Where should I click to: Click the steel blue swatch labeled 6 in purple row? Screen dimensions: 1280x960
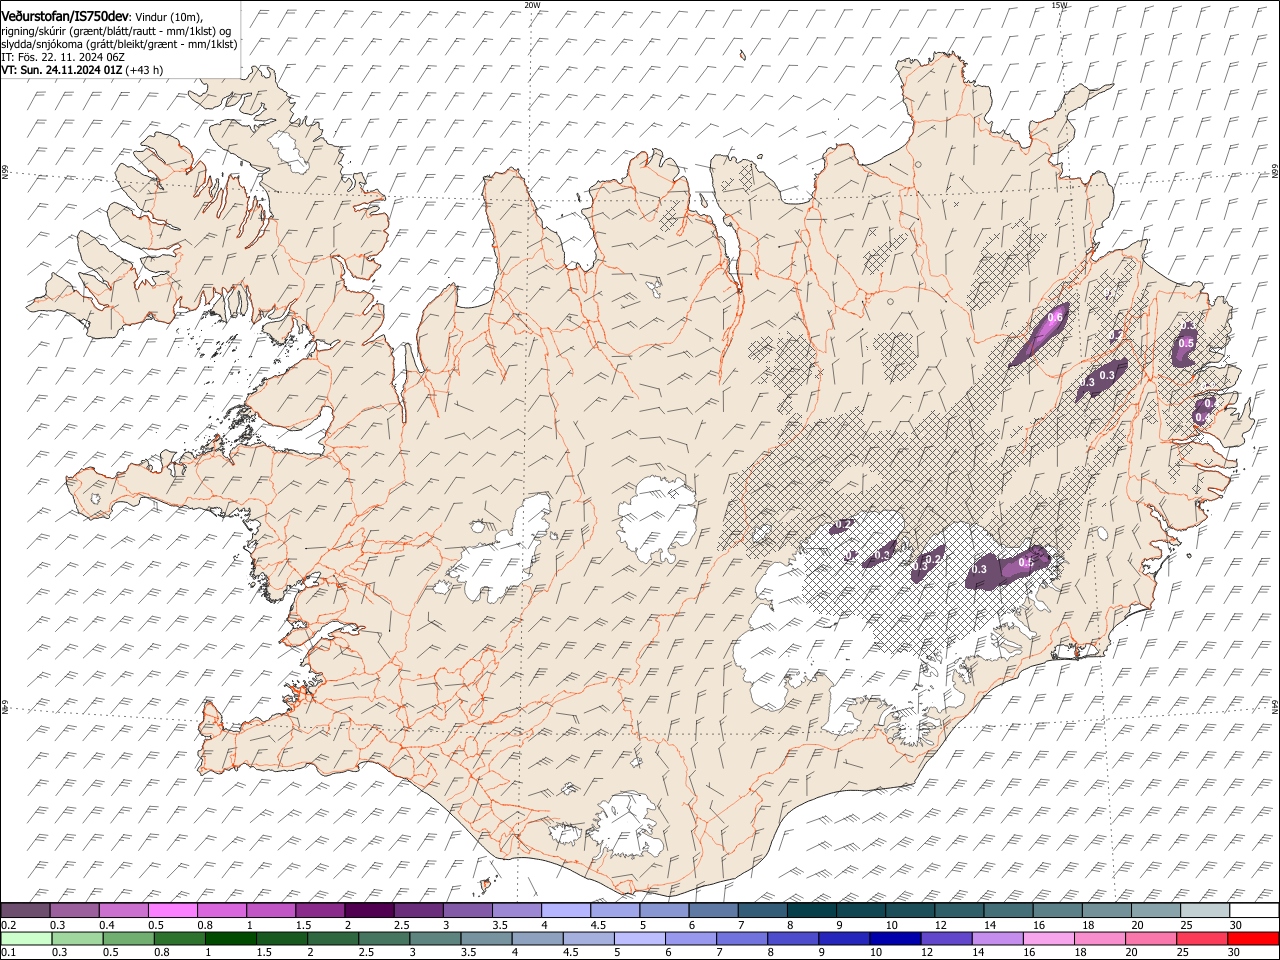point(712,910)
